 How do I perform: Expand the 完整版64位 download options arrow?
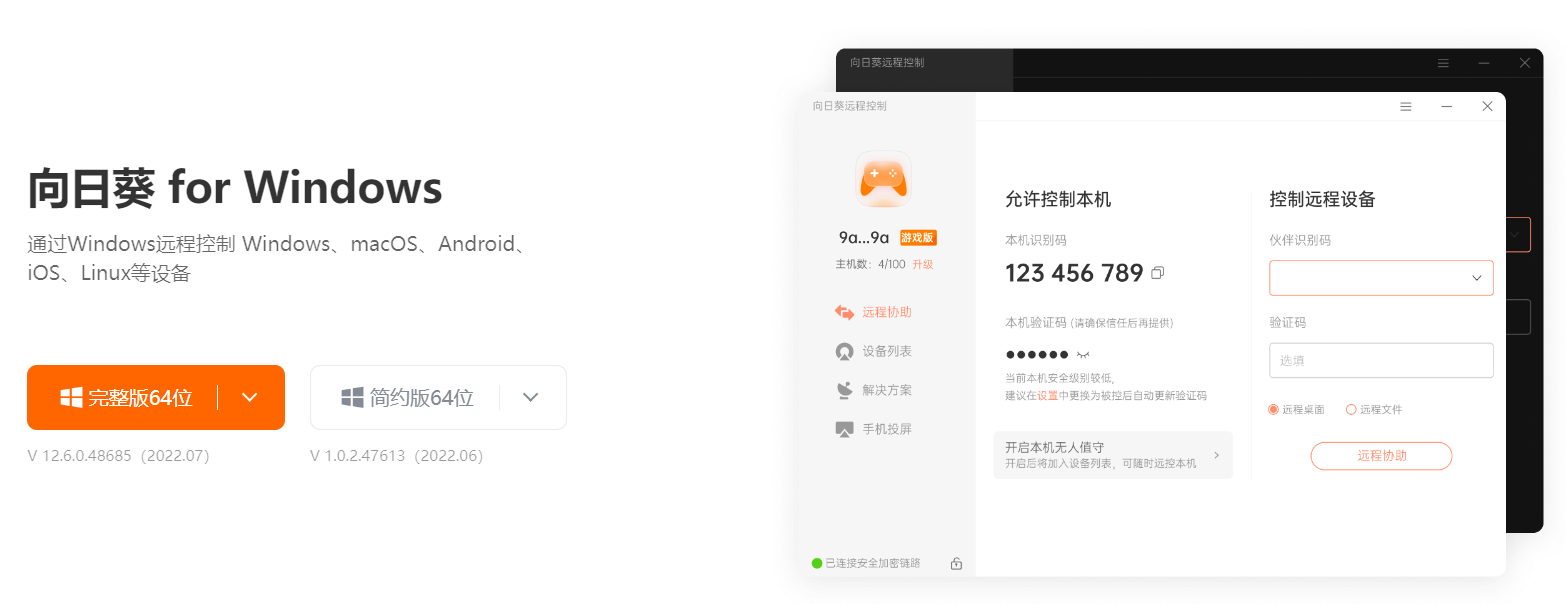250,397
